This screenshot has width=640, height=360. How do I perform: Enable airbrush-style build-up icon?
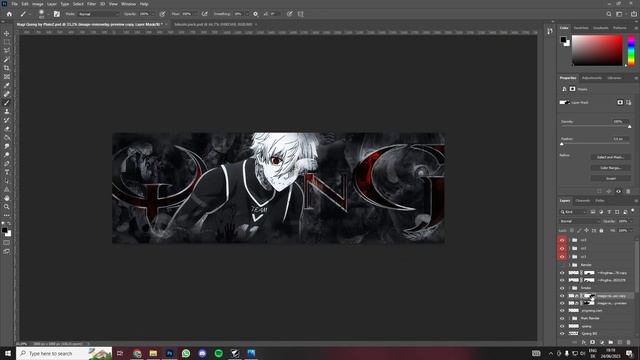(204, 14)
